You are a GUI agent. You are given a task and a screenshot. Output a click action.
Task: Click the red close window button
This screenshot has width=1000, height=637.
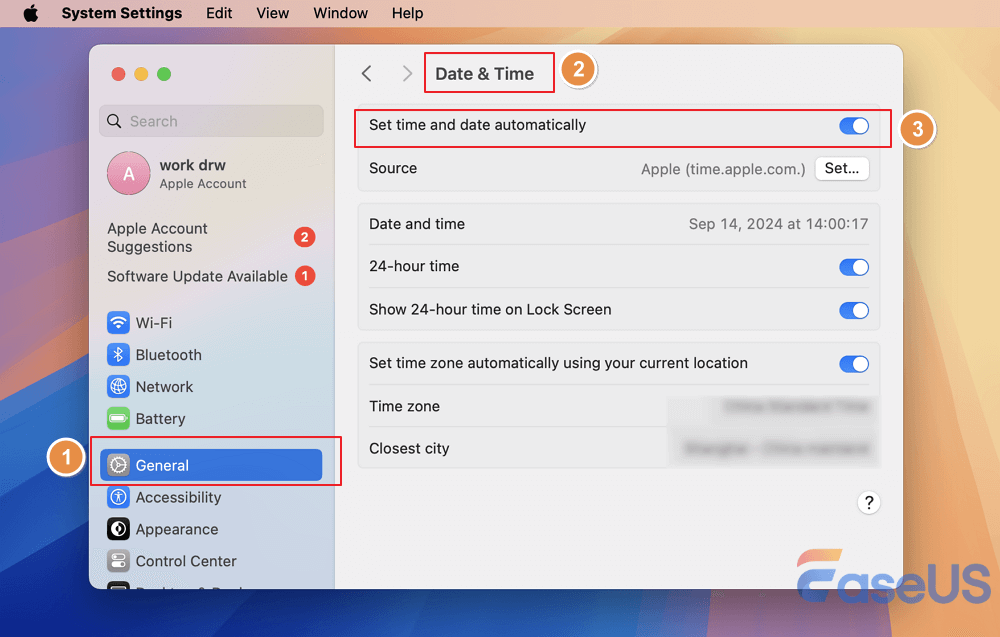[x=118, y=74]
